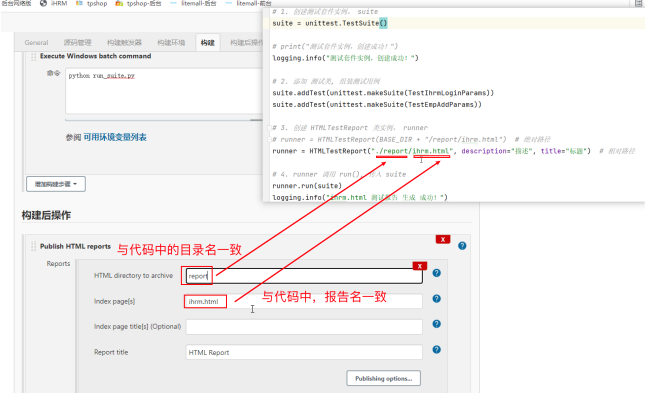Open help for Publish HTML reports
Viewport: 645px width, 393px height.
click(x=462, y=246)
